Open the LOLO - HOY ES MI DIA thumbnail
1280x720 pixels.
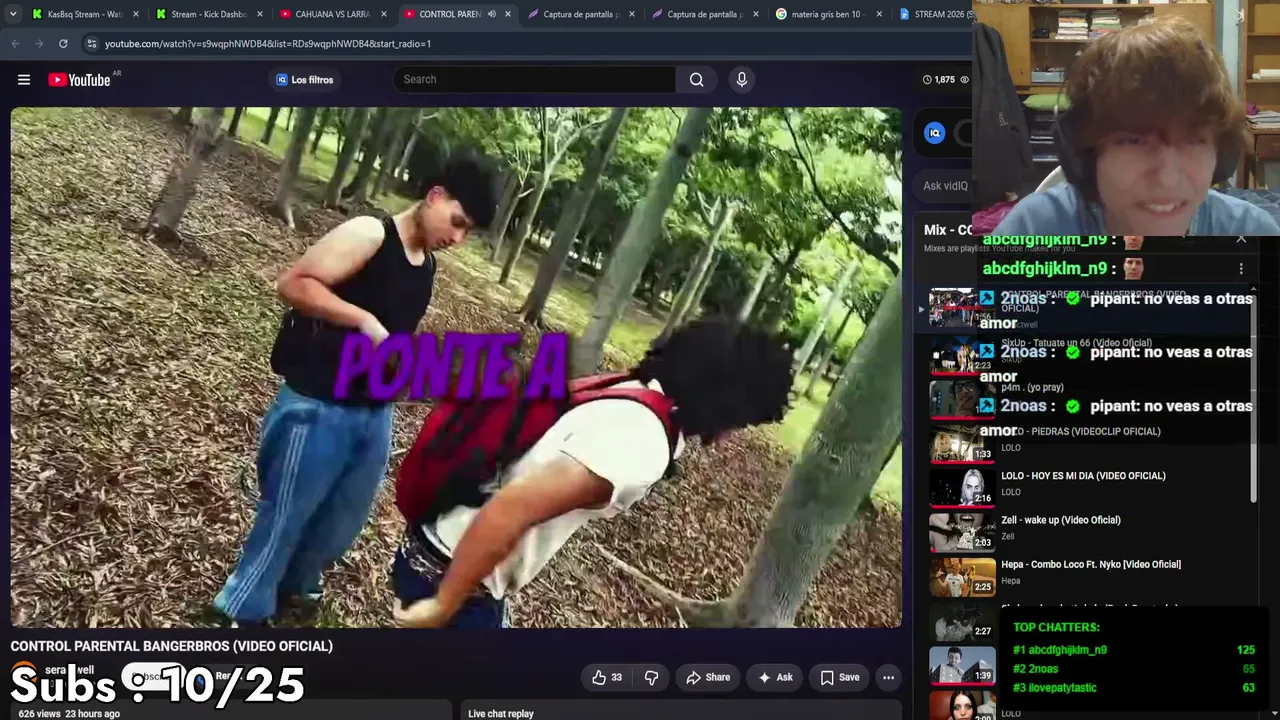click(962, 487)
